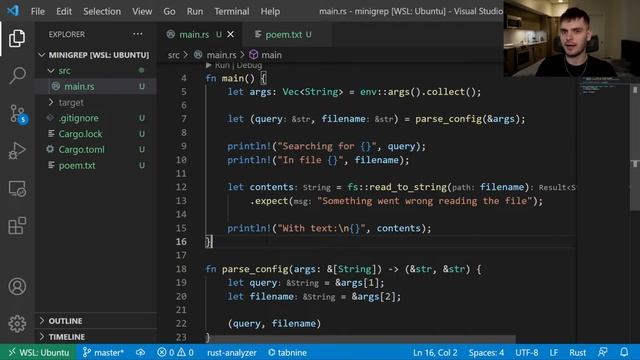Open Cargo.toml in the file tree

(96, 149)
